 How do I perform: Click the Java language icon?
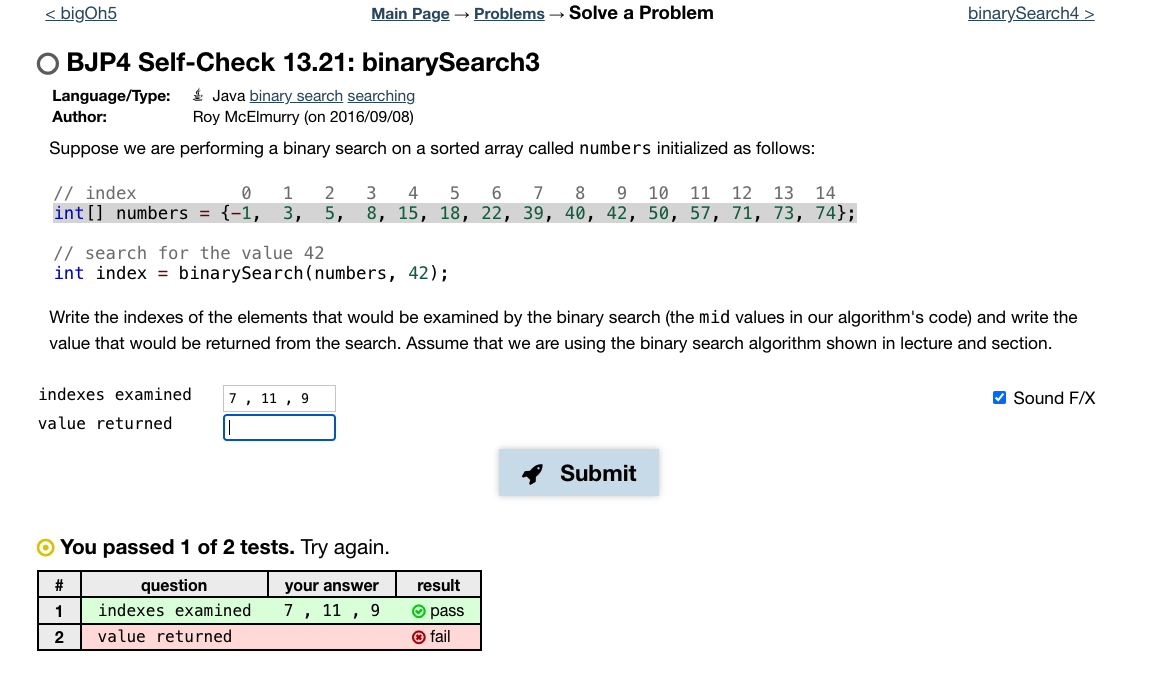[x=198, y=95]
